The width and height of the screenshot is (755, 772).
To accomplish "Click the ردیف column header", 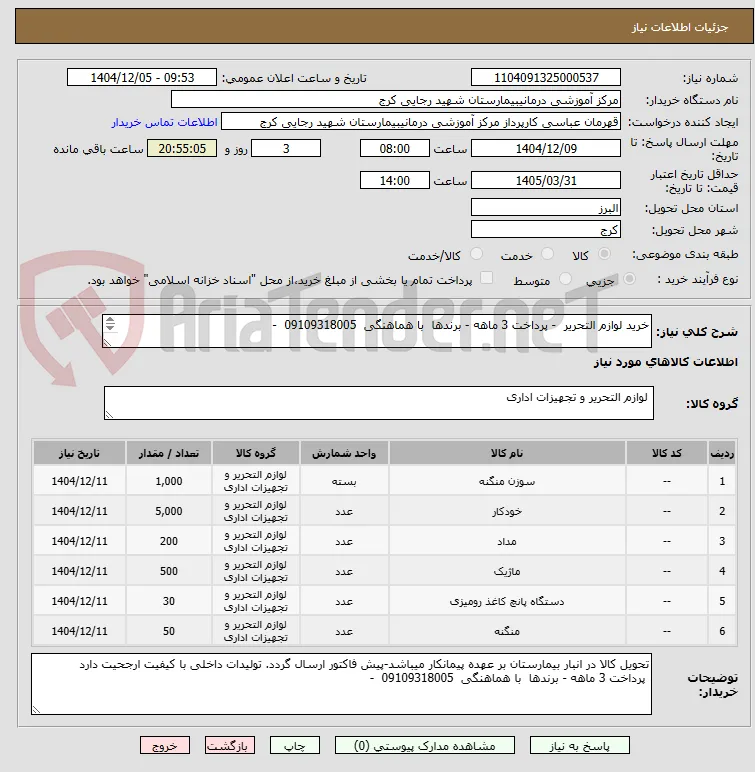I will [722, 453].
